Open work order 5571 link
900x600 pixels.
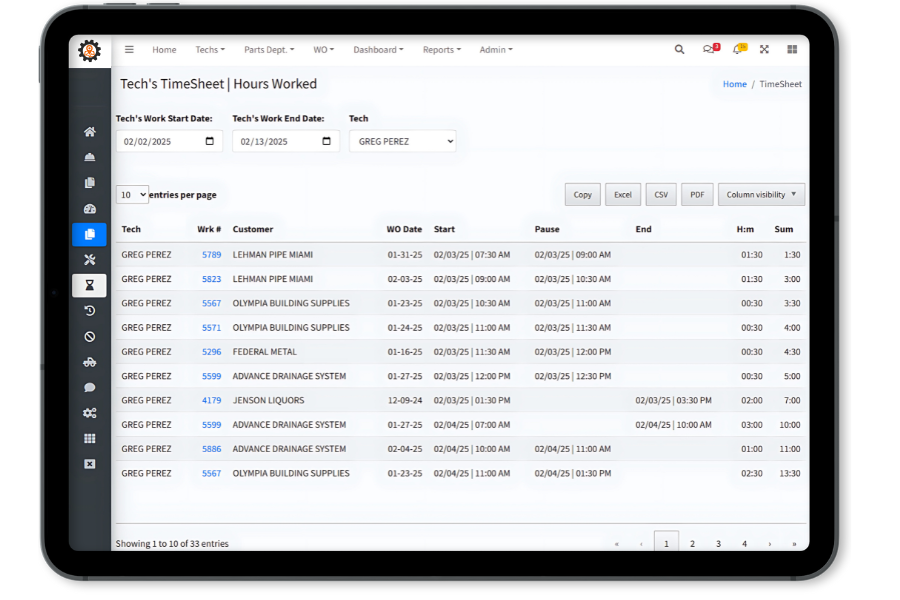tap(211, 327)
